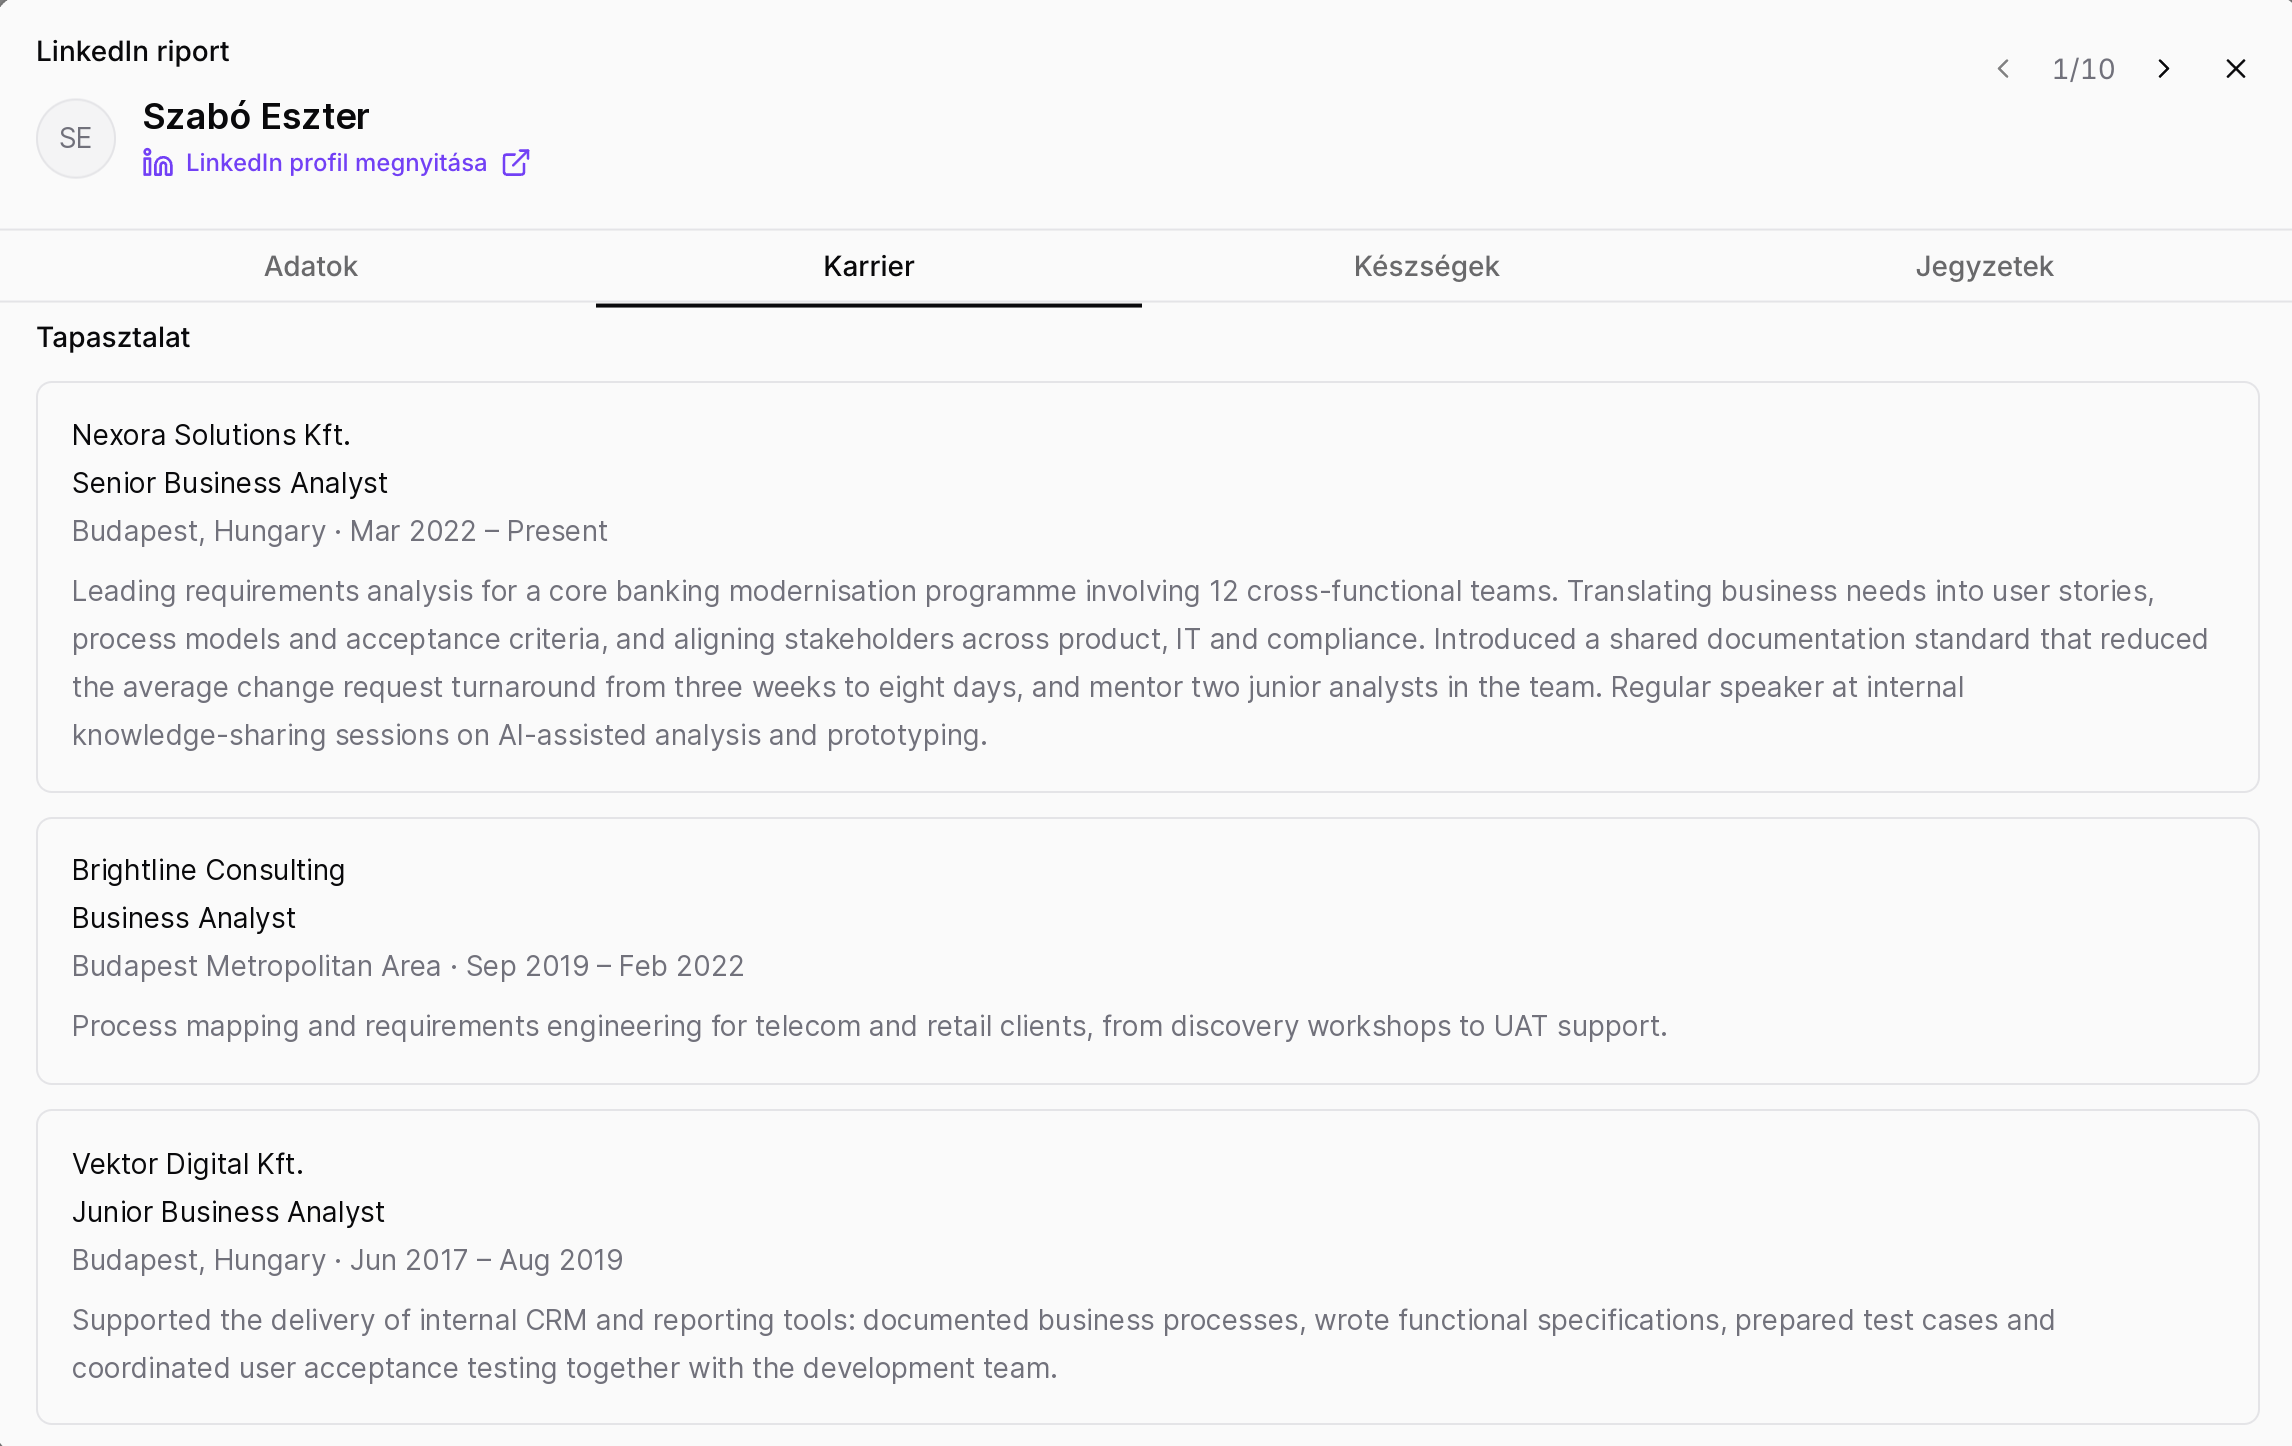This screenshot has height=1446, width=2292.
Task: Select the Brightline Consulting experience card
Action: pyautogui.click(x=1148, y=951)
